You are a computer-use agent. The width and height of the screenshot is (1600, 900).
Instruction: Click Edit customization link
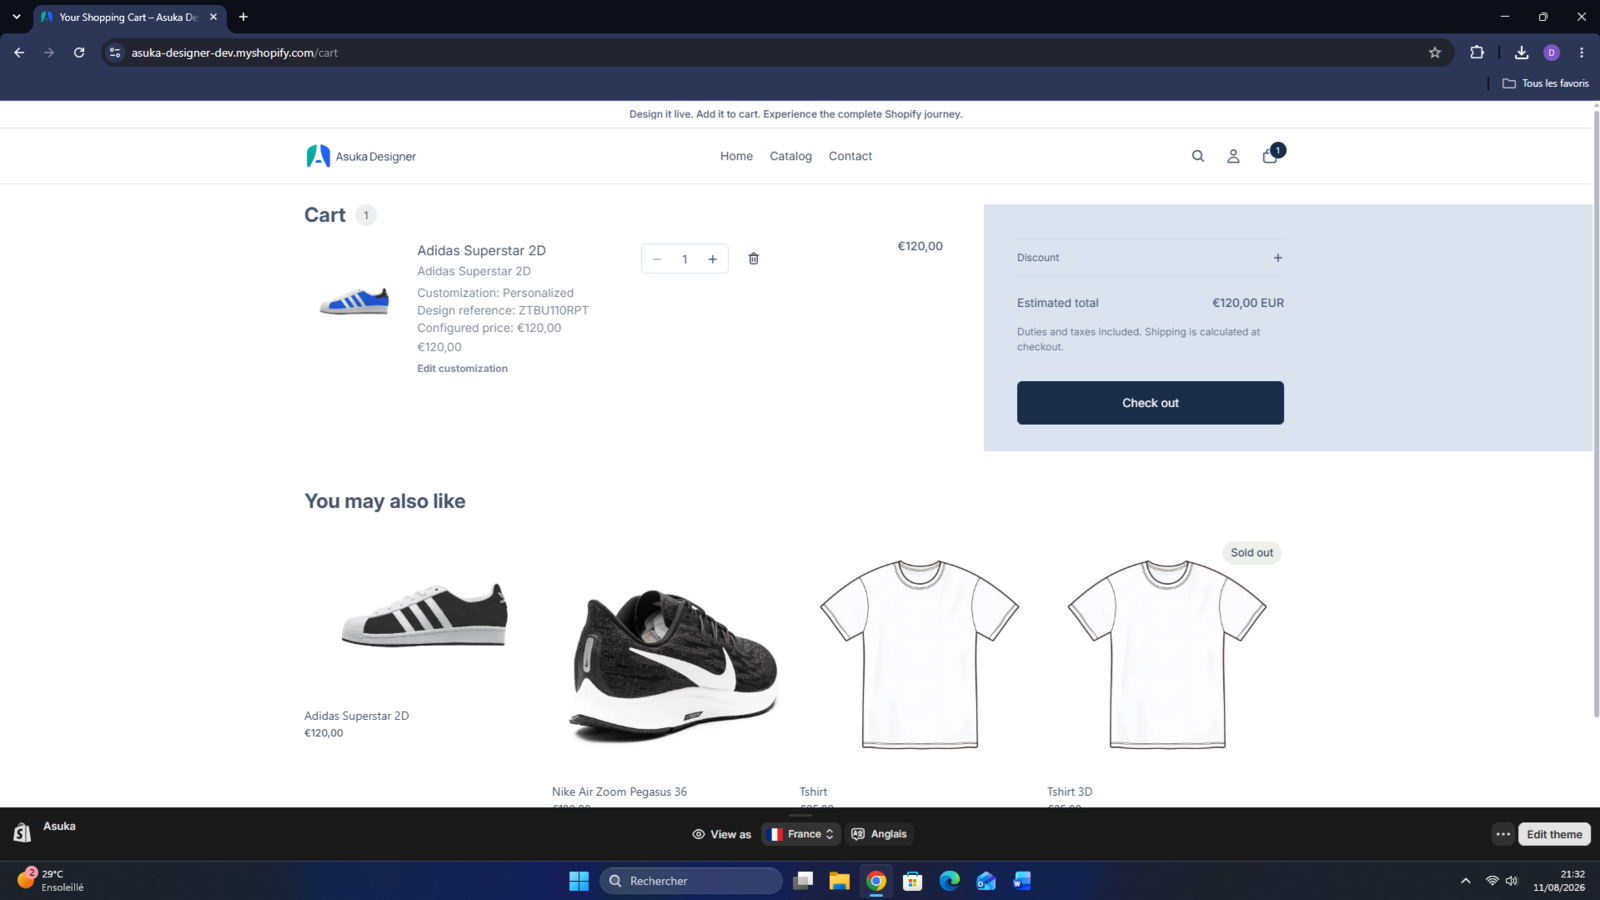pyautogui.click(x=462, y=368)
